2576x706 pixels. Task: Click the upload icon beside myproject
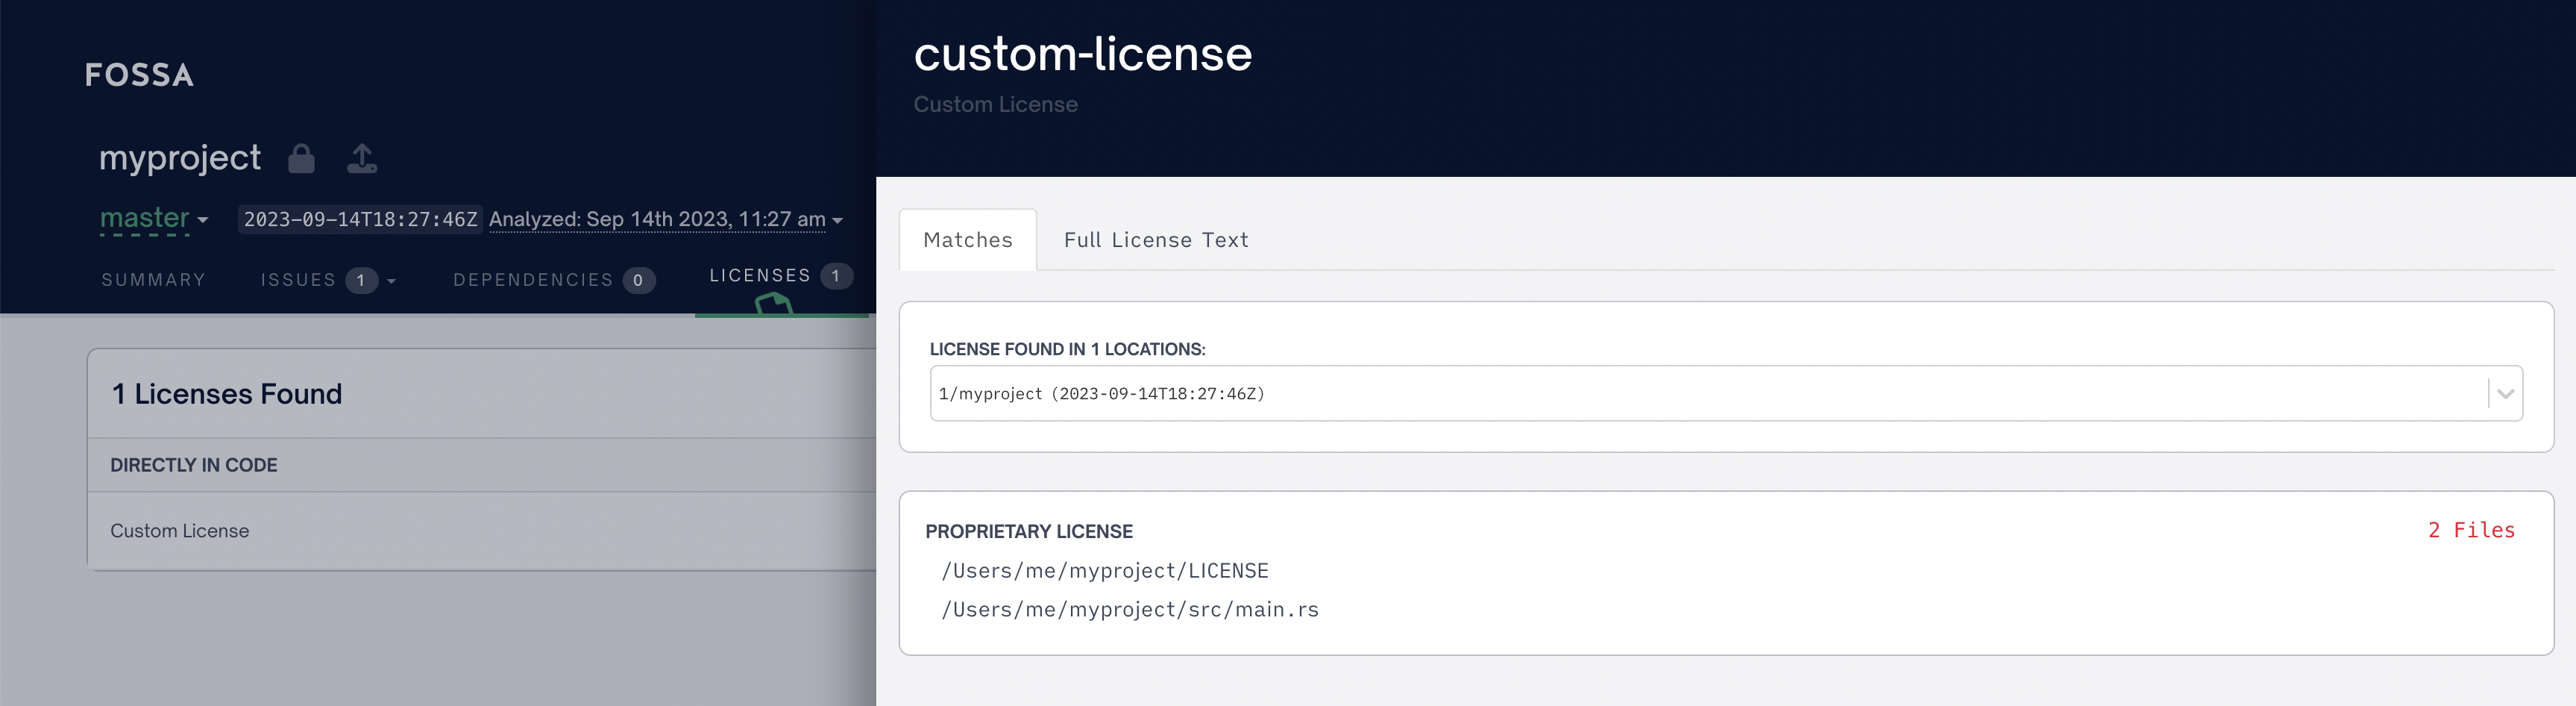[x=362, y=158]
